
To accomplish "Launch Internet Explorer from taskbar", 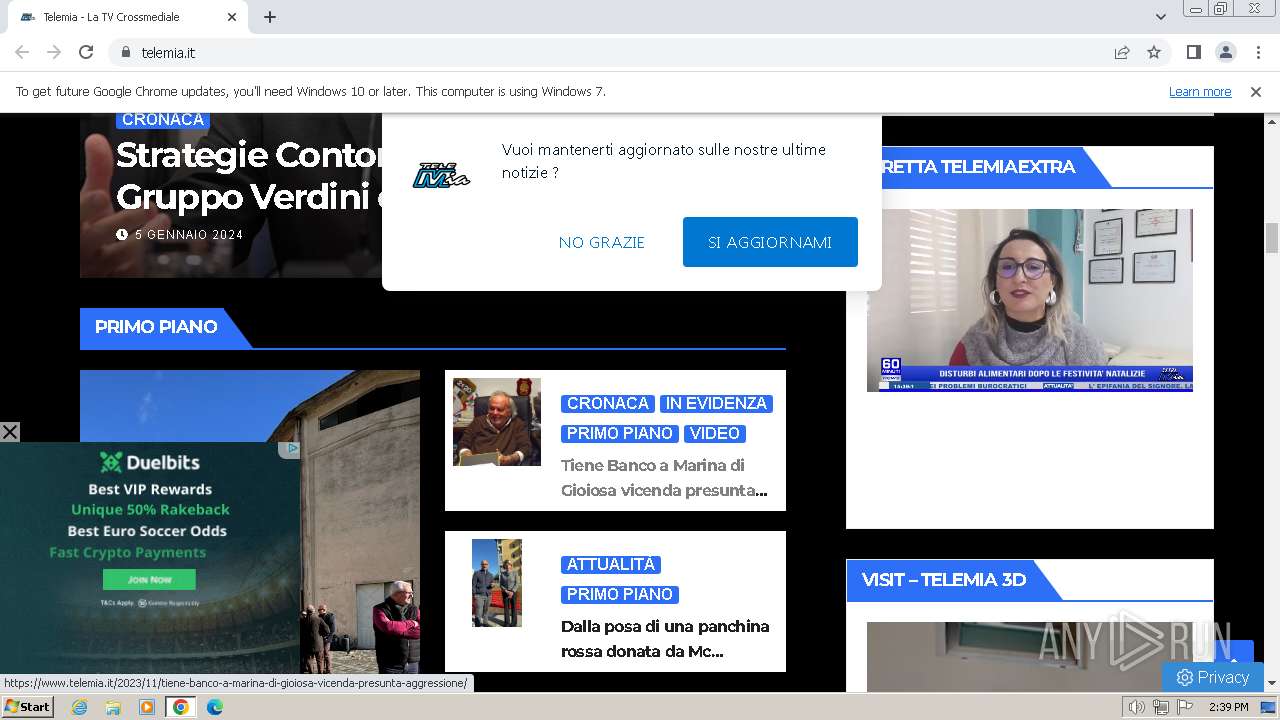I will click(79, 707).
